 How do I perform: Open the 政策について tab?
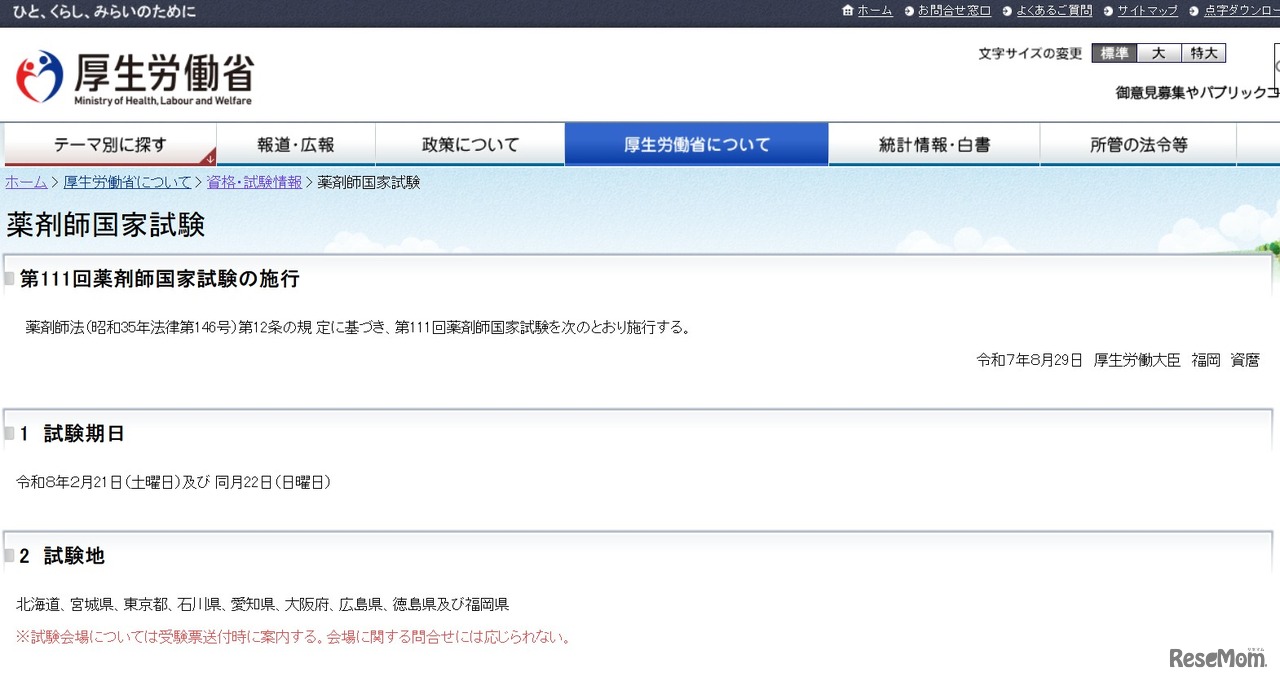point(470,143)
